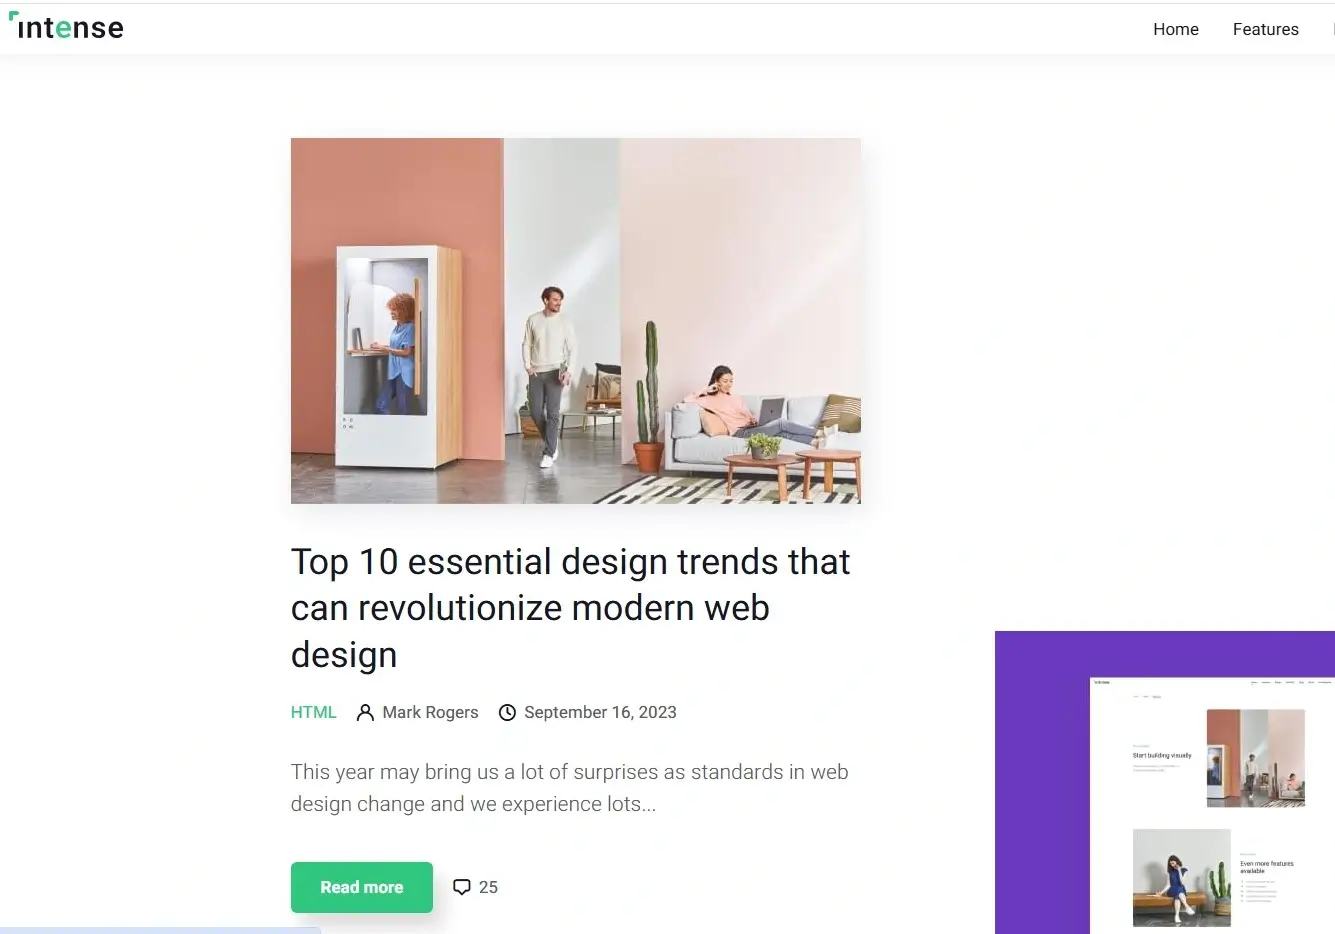Click the office scene image inside the banner preview
The height and width of the screenshot is (934, 1335).
(x=1256, y=758)
